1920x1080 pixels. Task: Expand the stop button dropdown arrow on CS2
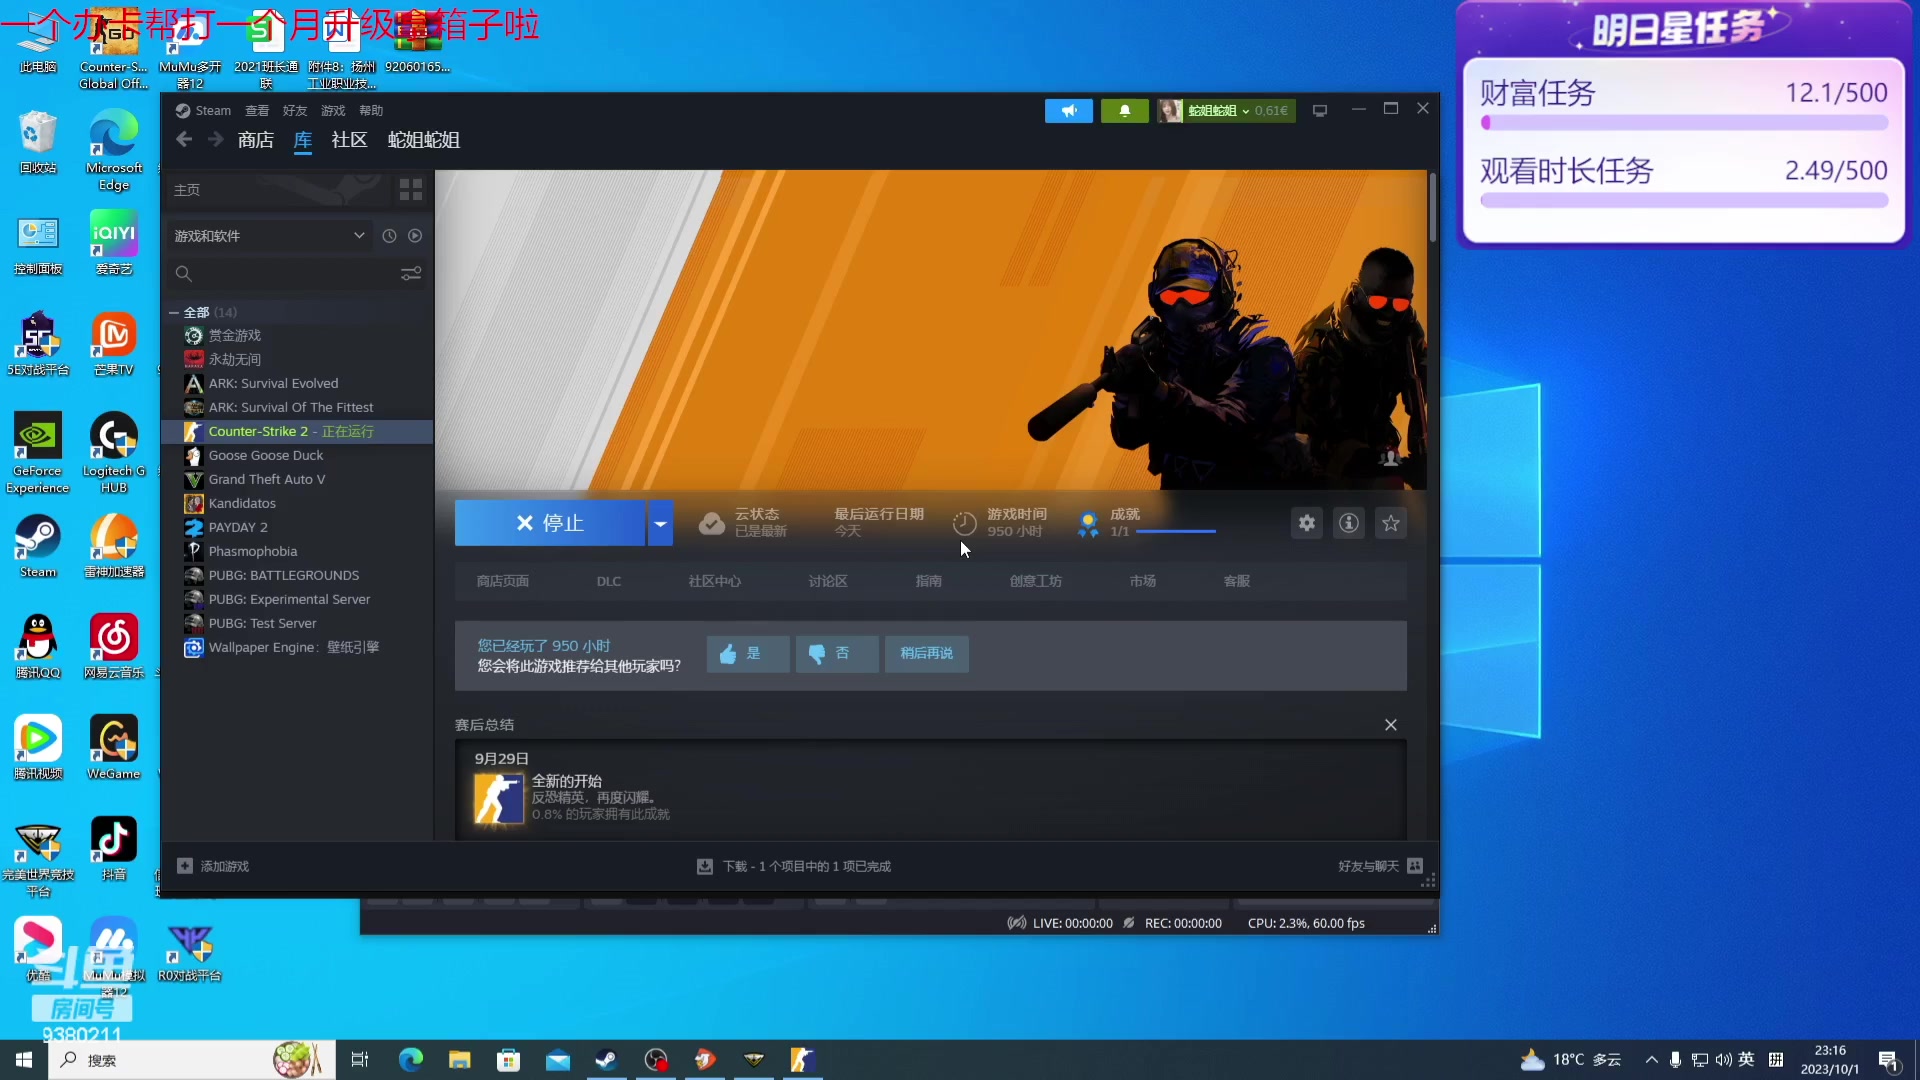[x=662, y=524]
